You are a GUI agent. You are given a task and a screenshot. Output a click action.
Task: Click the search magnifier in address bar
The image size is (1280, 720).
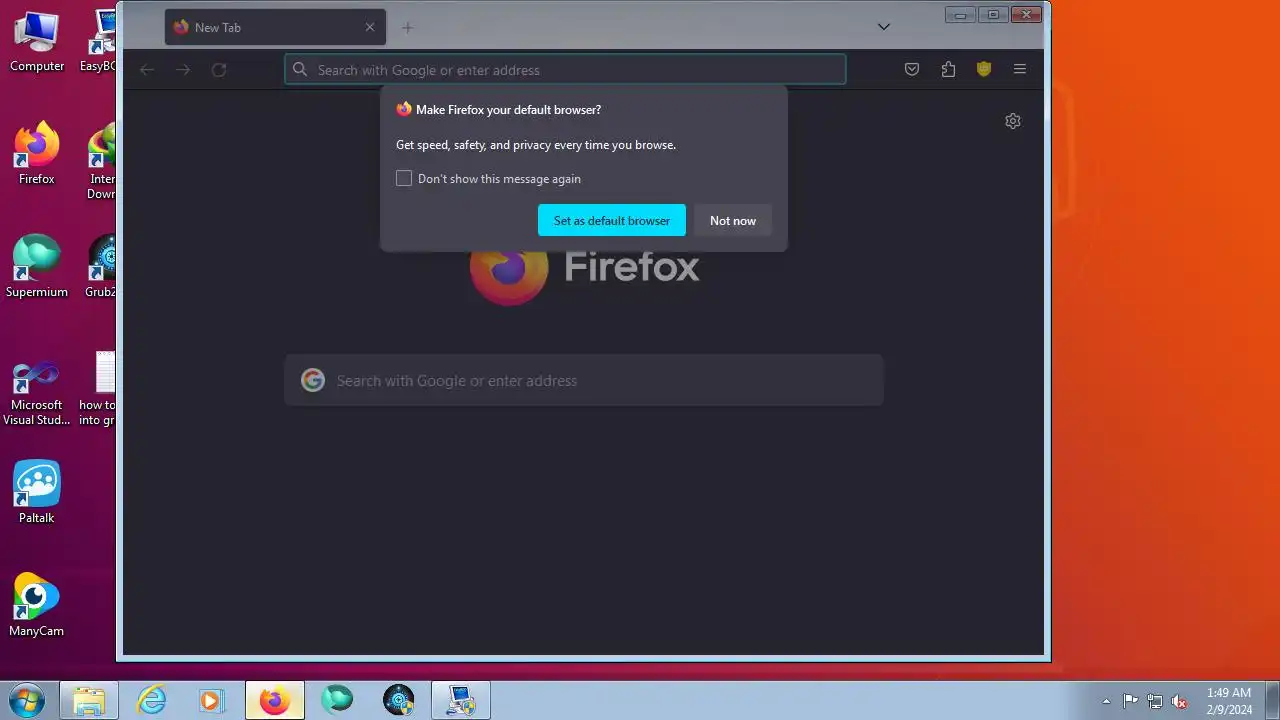pyautogui.click(x=300, y=69)
